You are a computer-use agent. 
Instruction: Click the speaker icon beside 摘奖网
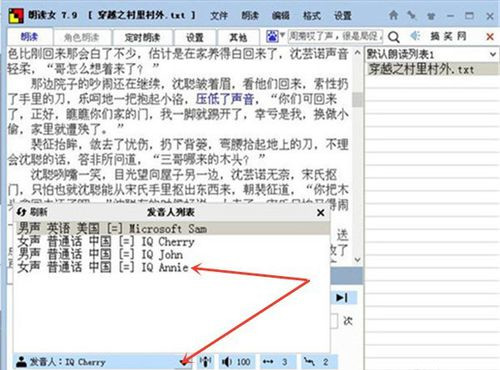click(x=415, y=36)
